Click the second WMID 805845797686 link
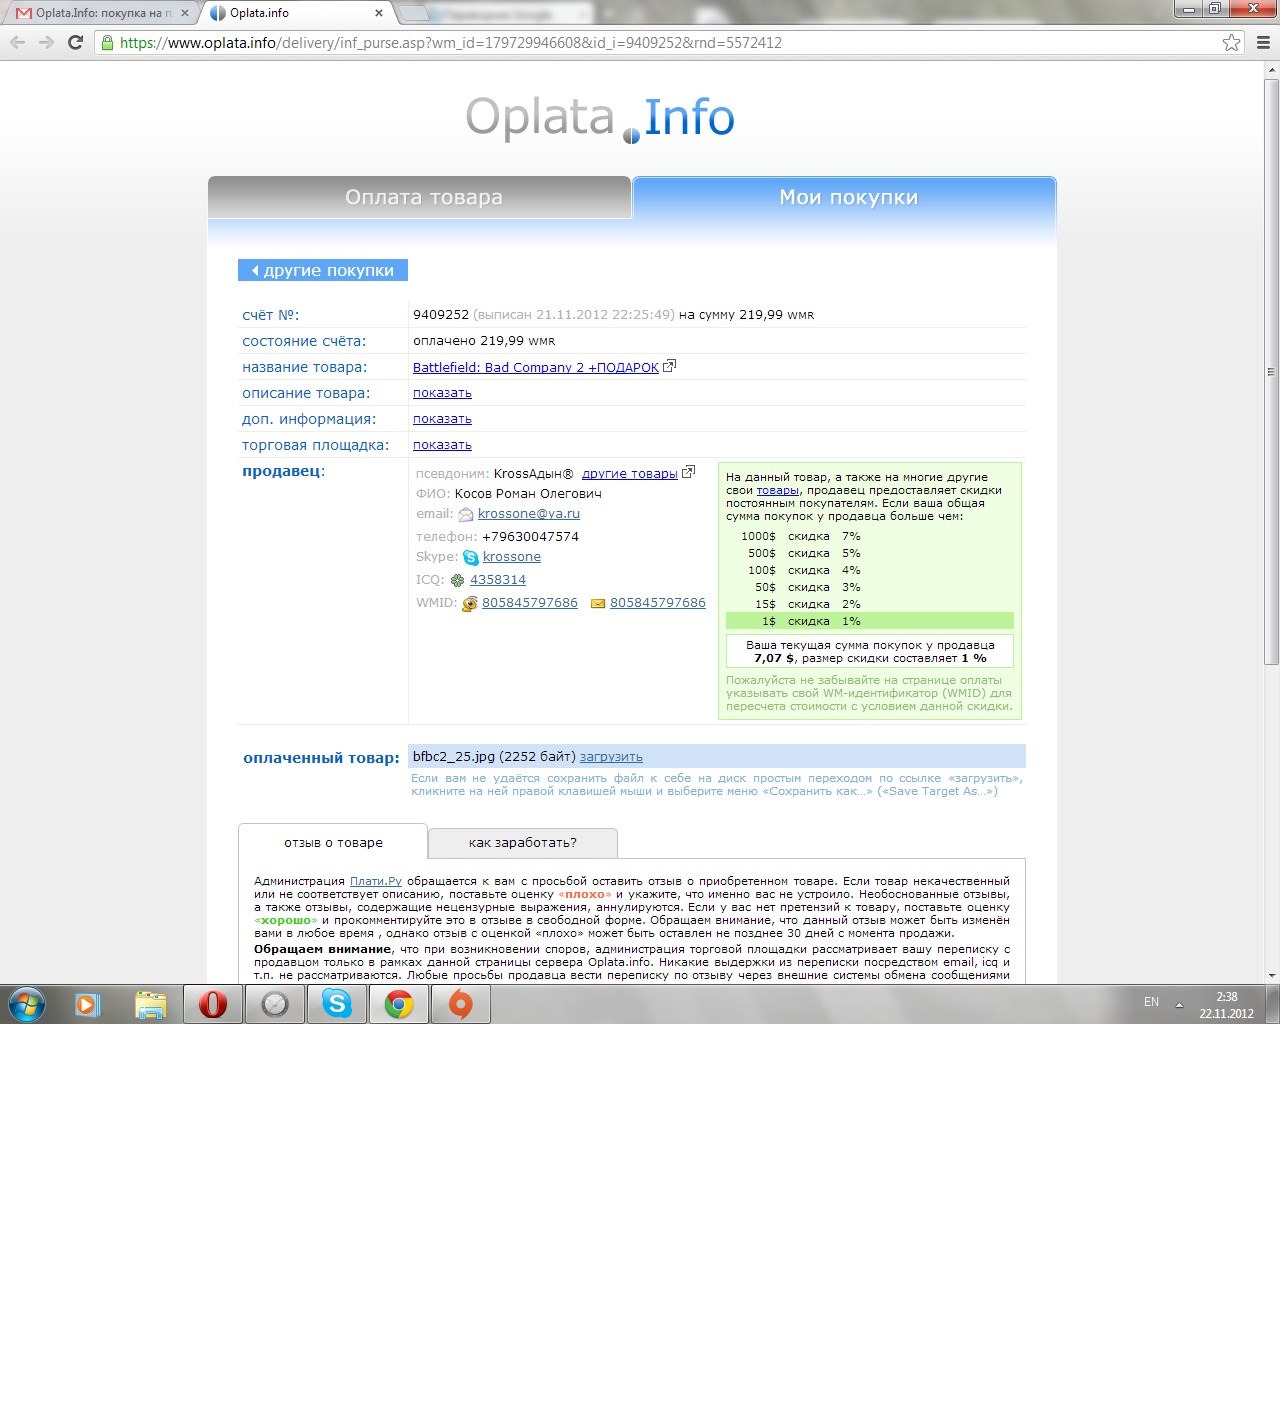The height and width of the screenshot is (1408, 1280). (658, 603)
